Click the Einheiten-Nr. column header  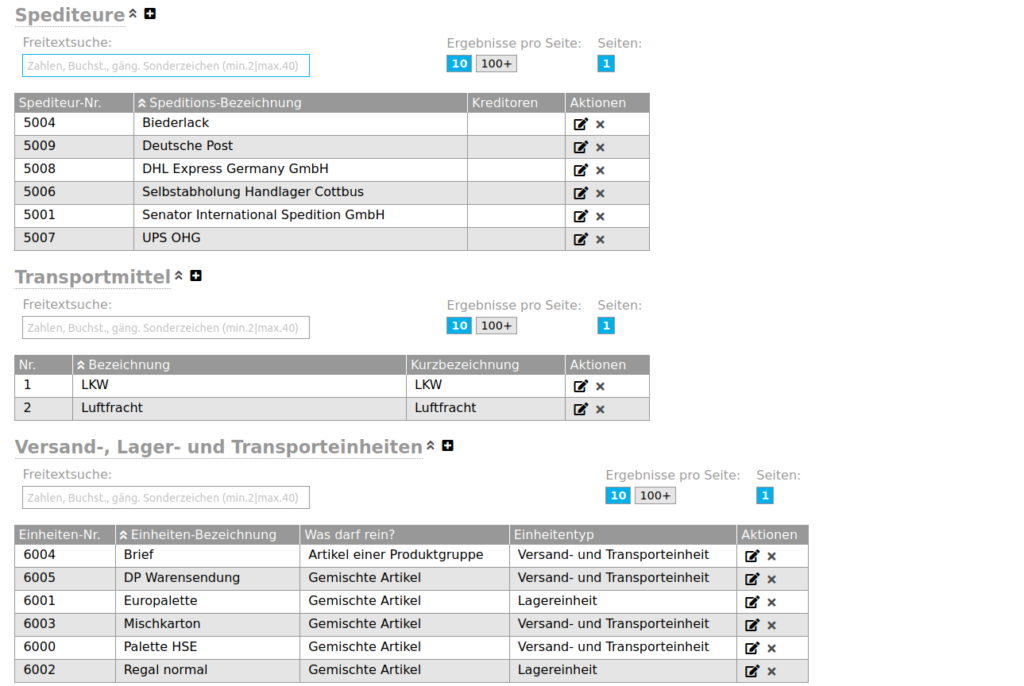tap(65, 534)
